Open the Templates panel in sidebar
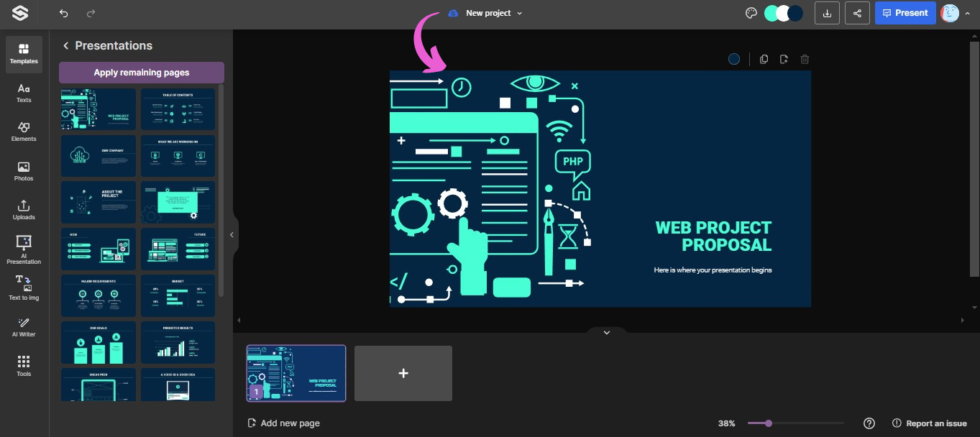 [23, 54]
